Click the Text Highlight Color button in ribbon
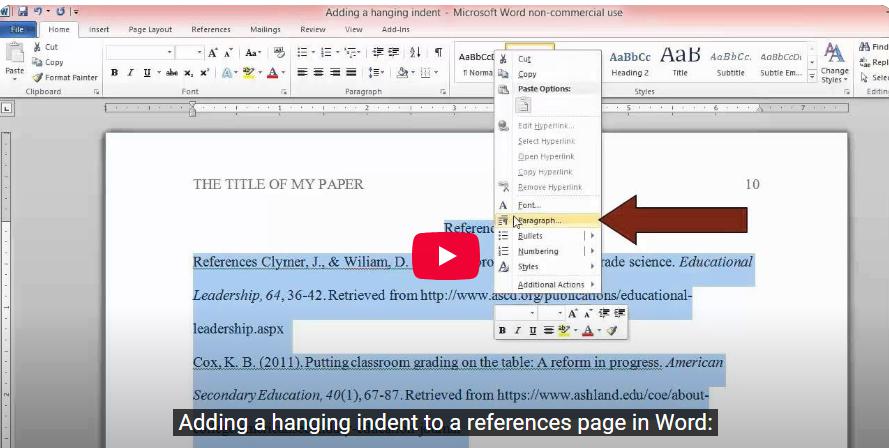889x448 pixels. tap(248, 73)
